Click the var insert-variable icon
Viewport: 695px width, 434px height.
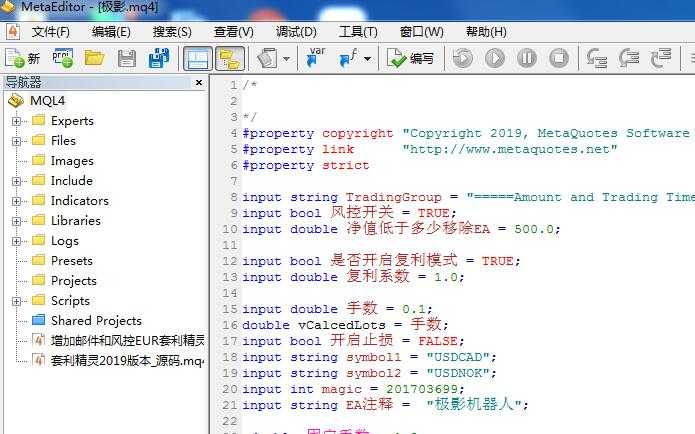click(x=316, y=58)
